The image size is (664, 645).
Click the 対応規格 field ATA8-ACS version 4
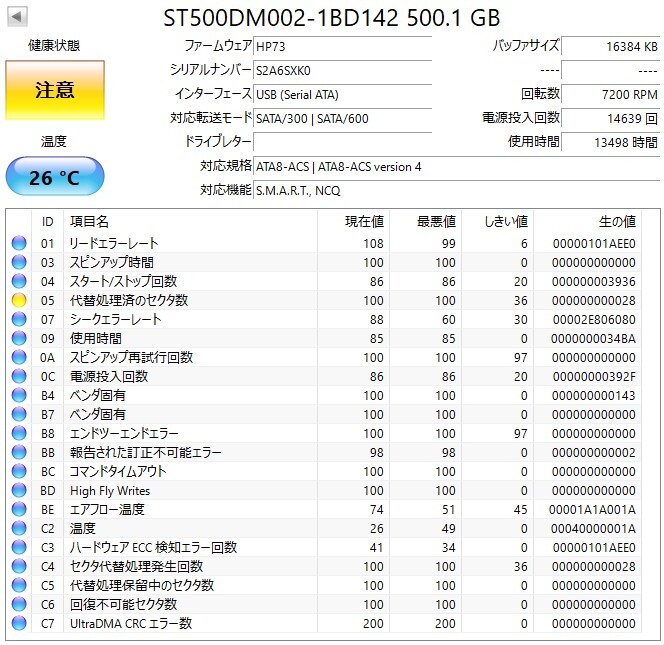click(x=456, y=166)
